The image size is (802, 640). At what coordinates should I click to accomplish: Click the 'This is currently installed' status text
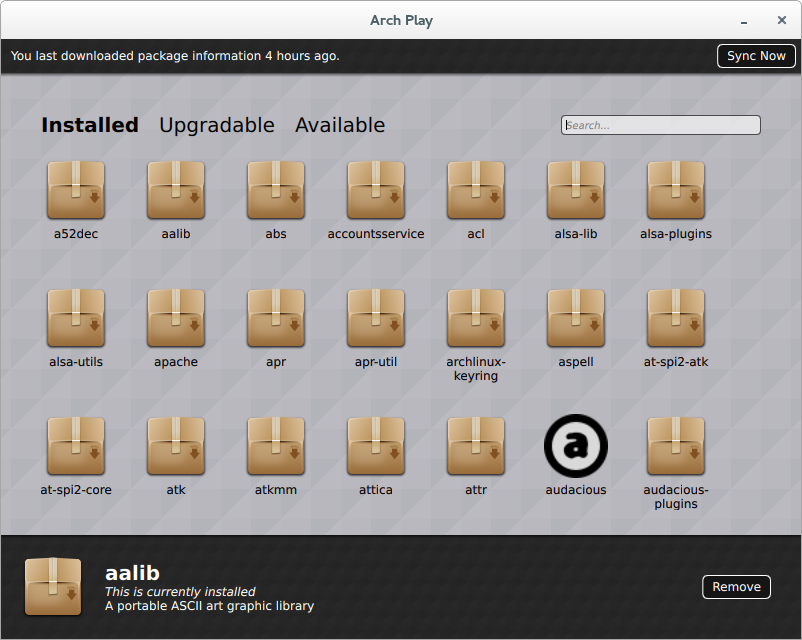pyautogui.click(x=180, y=592)
